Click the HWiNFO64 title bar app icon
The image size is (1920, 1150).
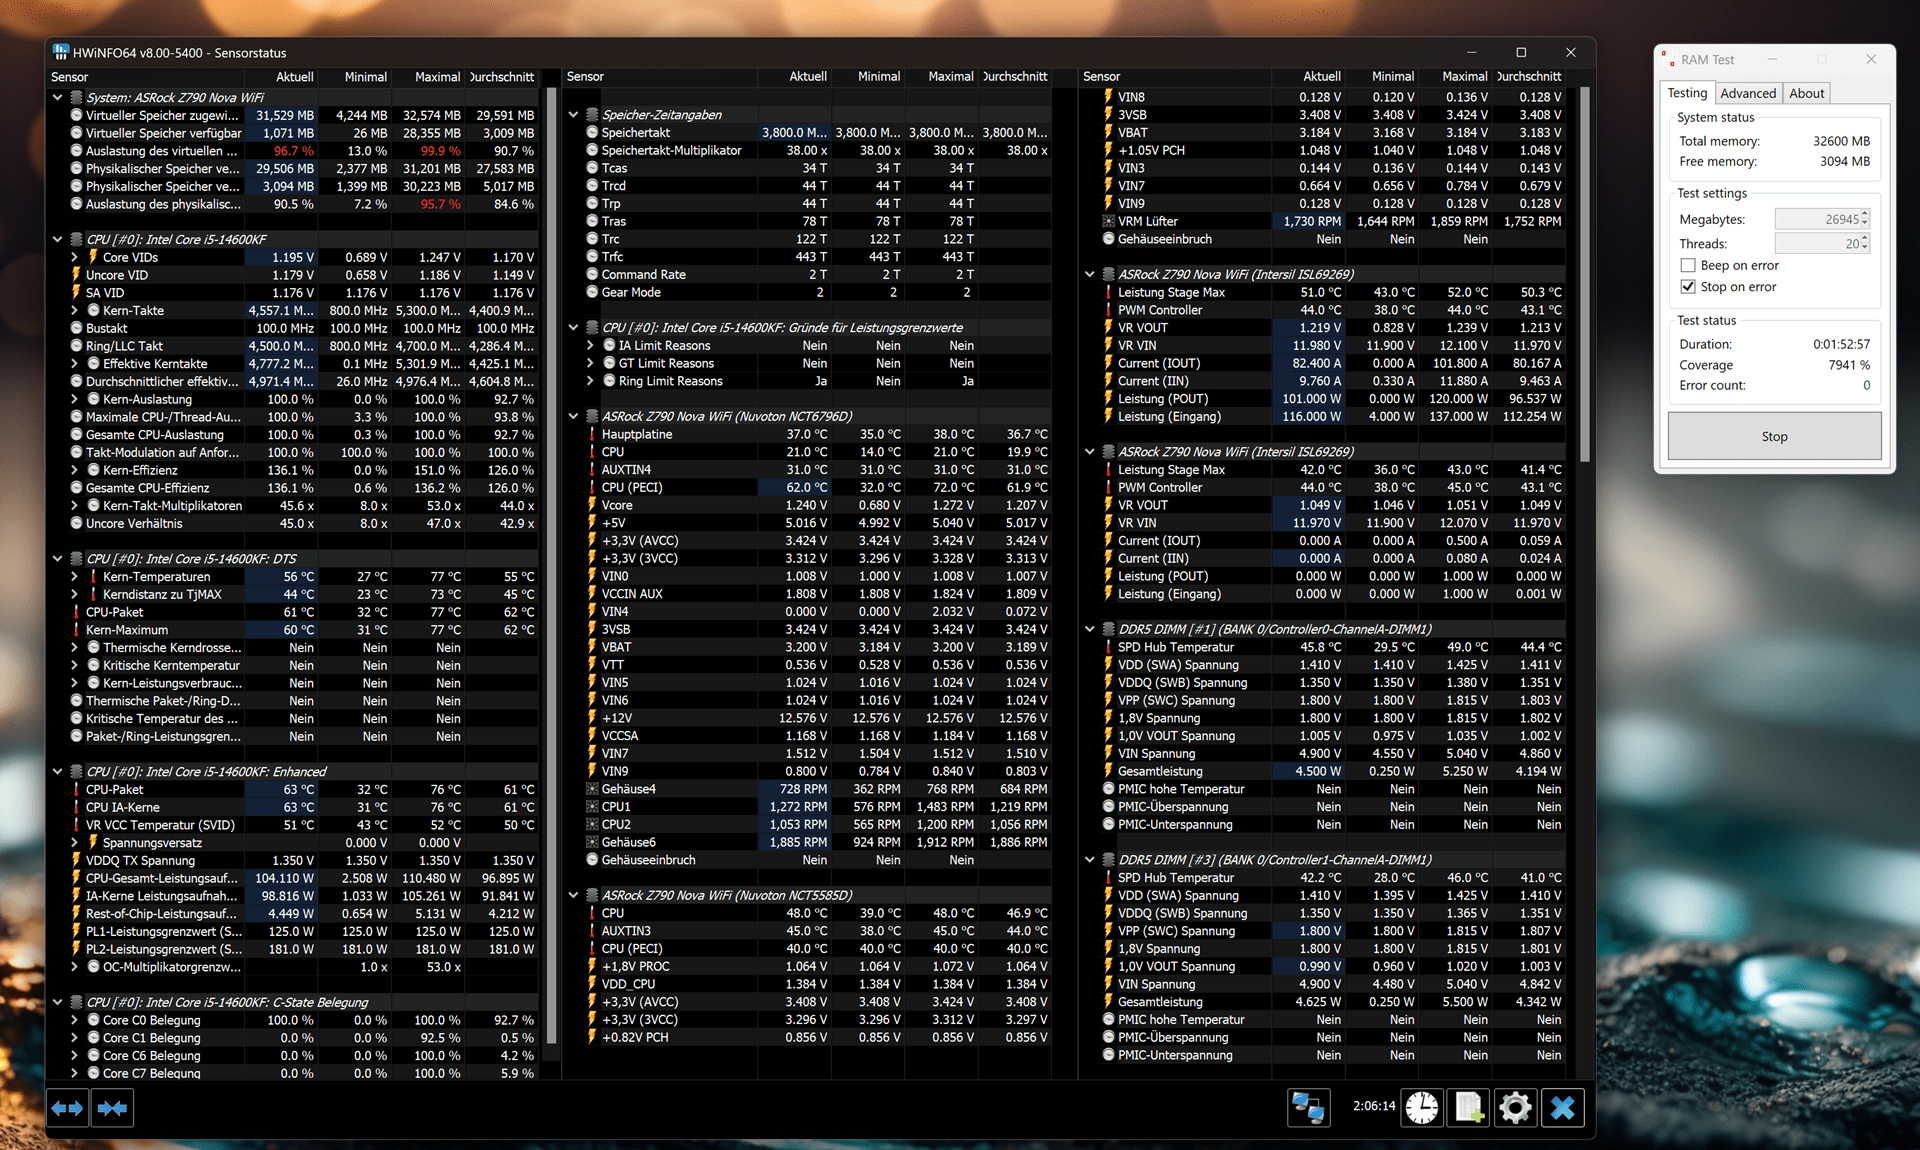[x=61, y=52]
